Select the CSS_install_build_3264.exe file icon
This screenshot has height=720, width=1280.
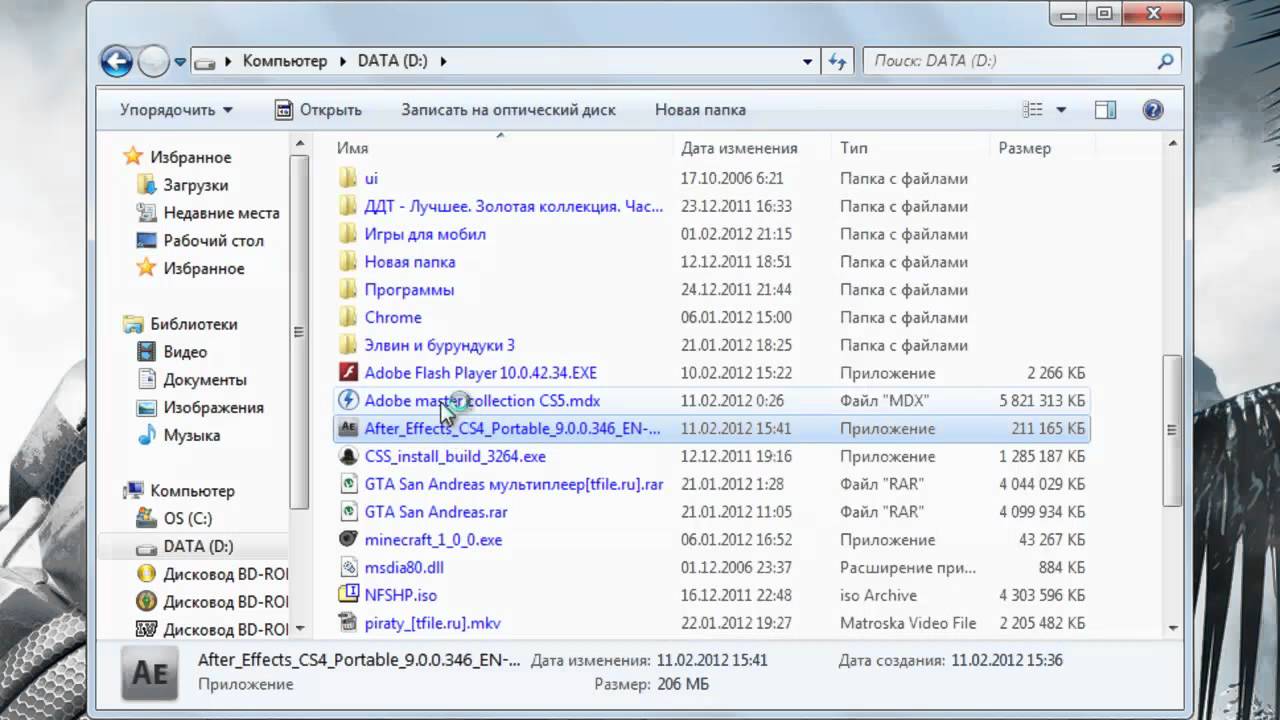pyautogui.click(x=348, y=456)
